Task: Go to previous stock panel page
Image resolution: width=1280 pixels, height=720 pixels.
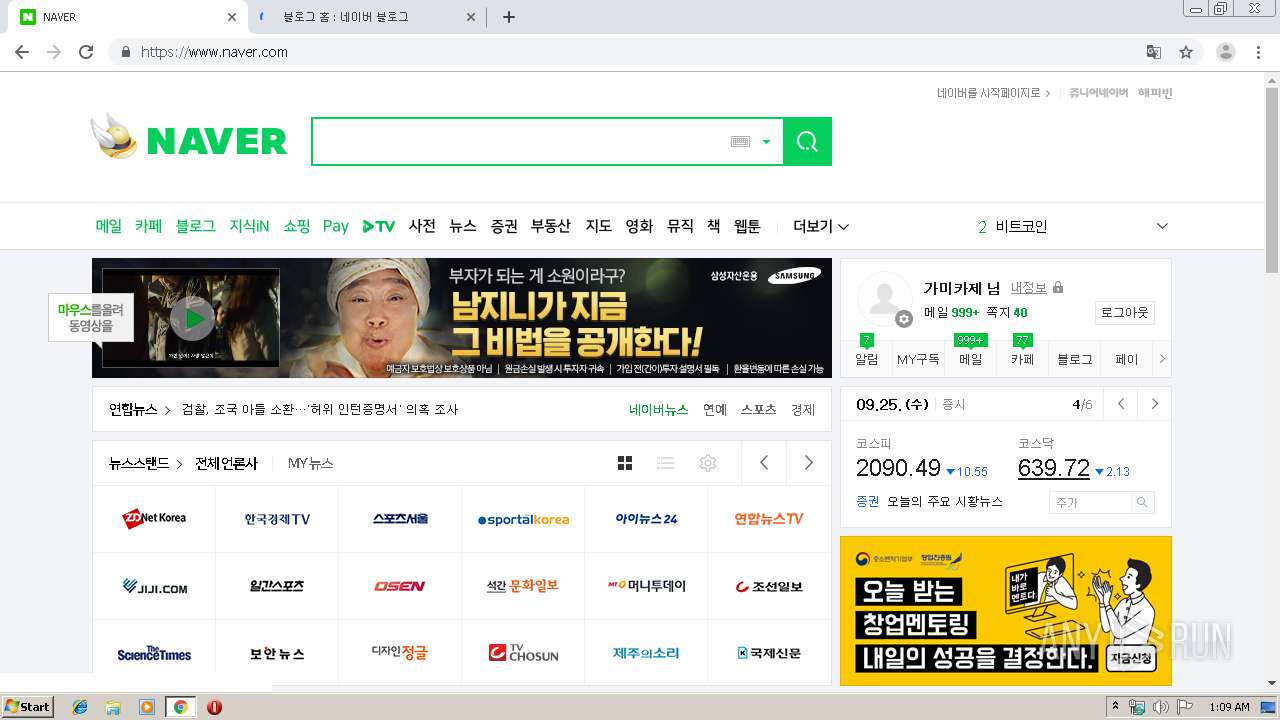Action: tap(1121, 404)
